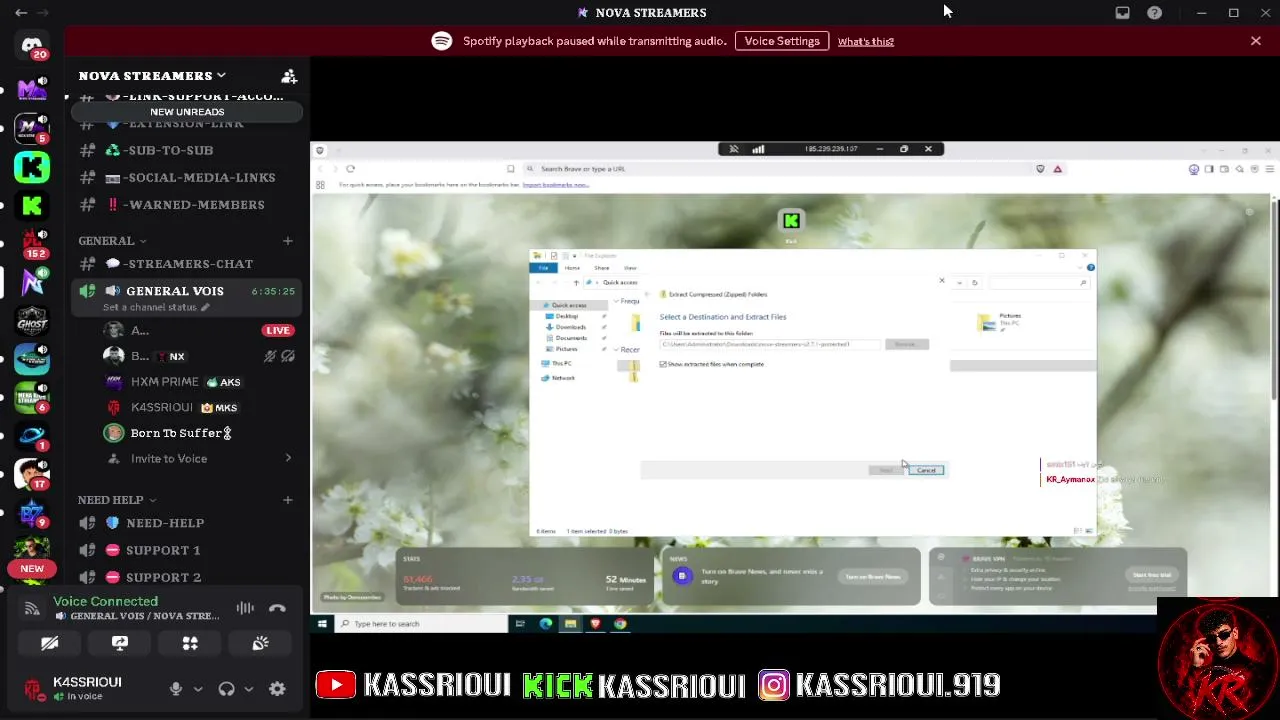Open Discord inbox icon in title bar
The height and width of the screenshot is (720, 1280).
pos(1123,13)
